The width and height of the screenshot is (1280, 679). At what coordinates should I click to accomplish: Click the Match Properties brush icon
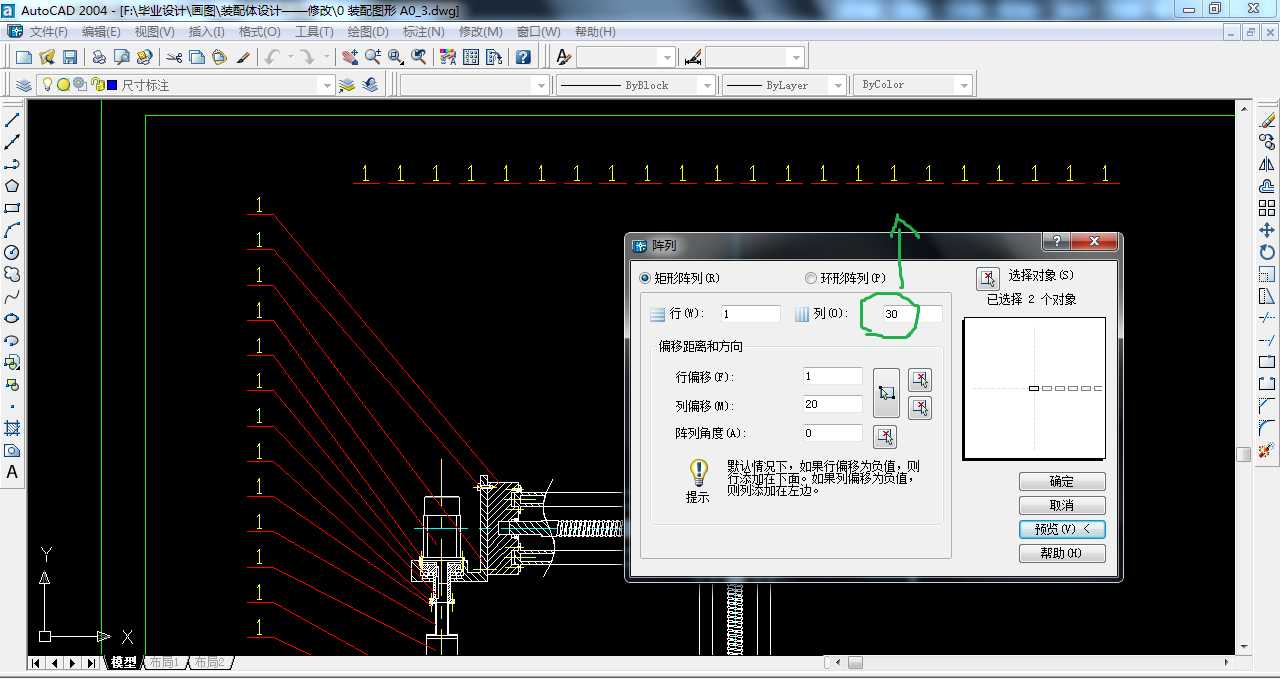point(243,57)
